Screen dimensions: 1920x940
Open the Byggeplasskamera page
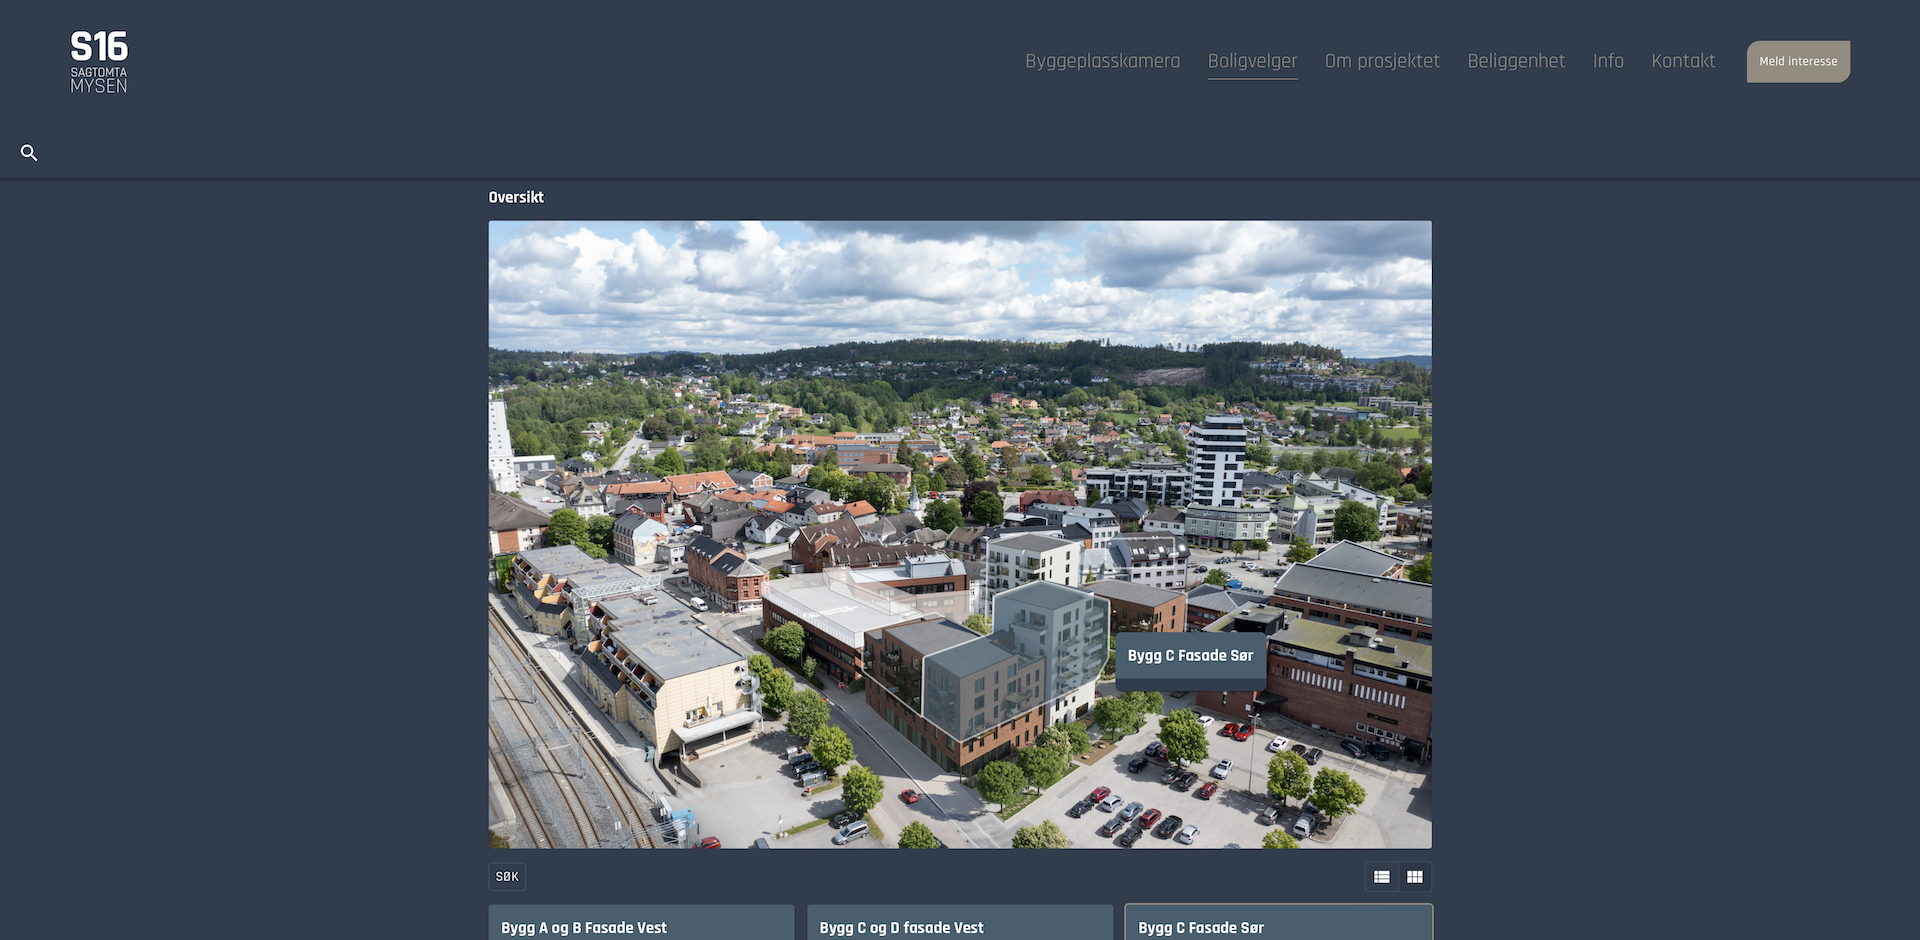coord(1102,61)
